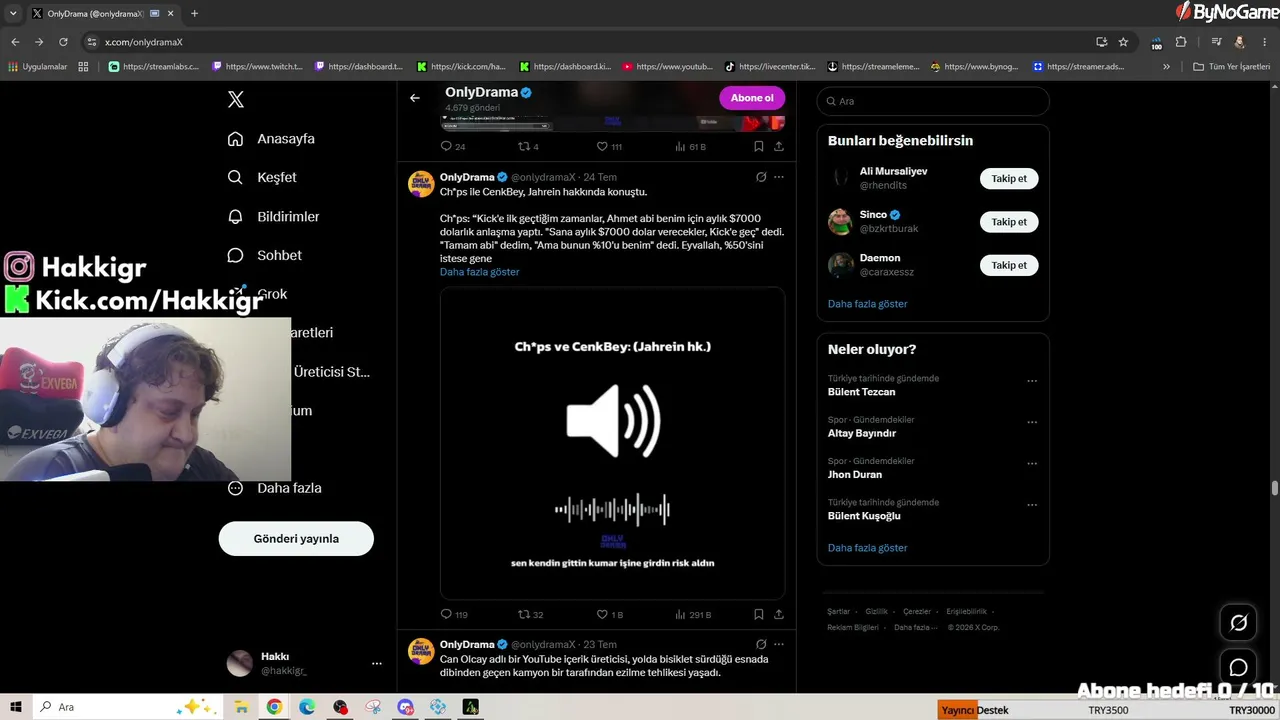Click the Şartlar footer link
Image resolution: width=1280 pixels, height=720 pixels.
point(838,611)
